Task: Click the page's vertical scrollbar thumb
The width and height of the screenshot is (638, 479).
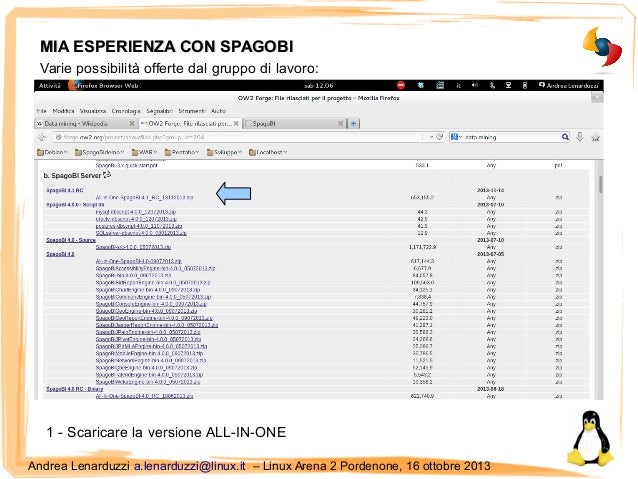Action: click(x=600, y=185)
